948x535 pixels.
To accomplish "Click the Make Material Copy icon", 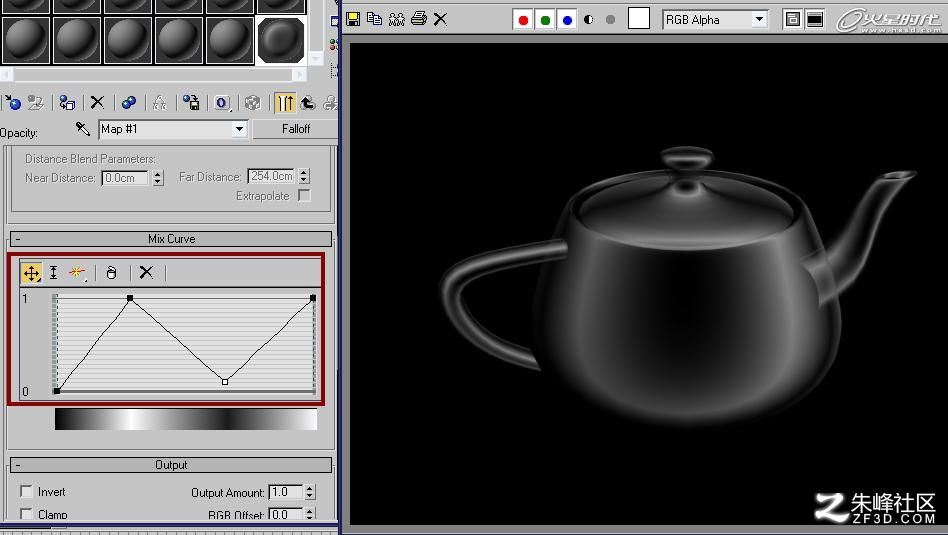I will [x=129, y=103].
